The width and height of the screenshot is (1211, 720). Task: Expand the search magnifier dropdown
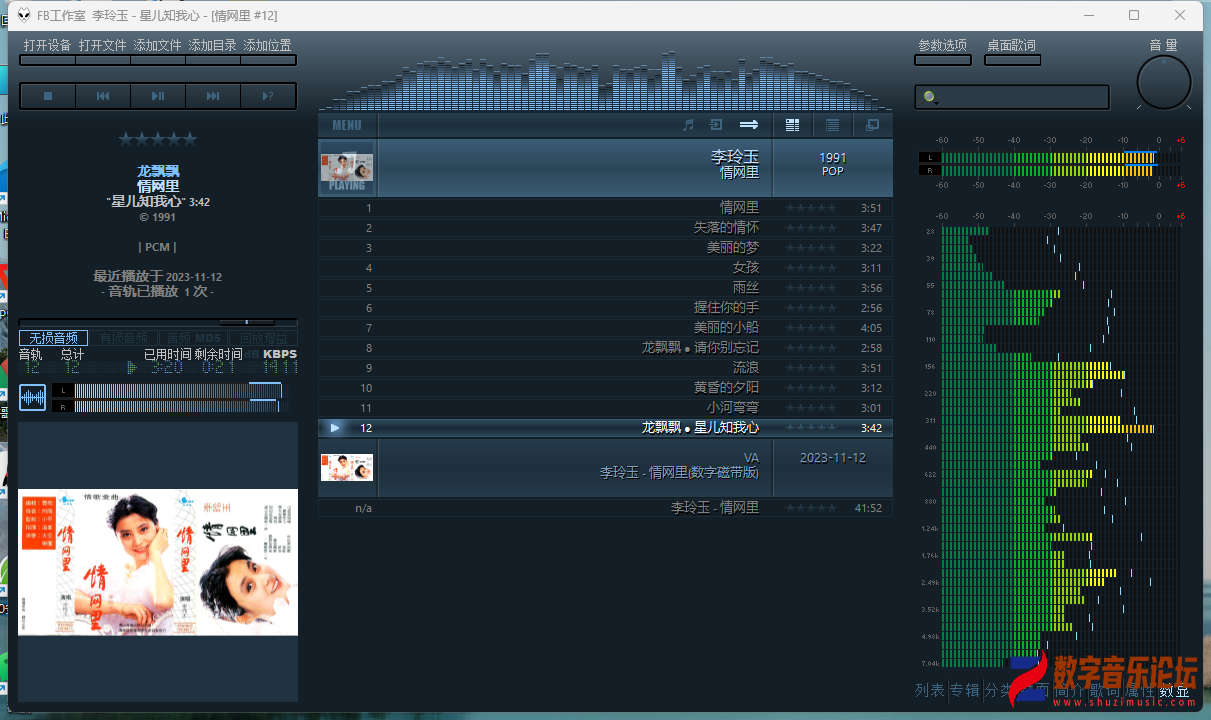click(x=931, y=97)
